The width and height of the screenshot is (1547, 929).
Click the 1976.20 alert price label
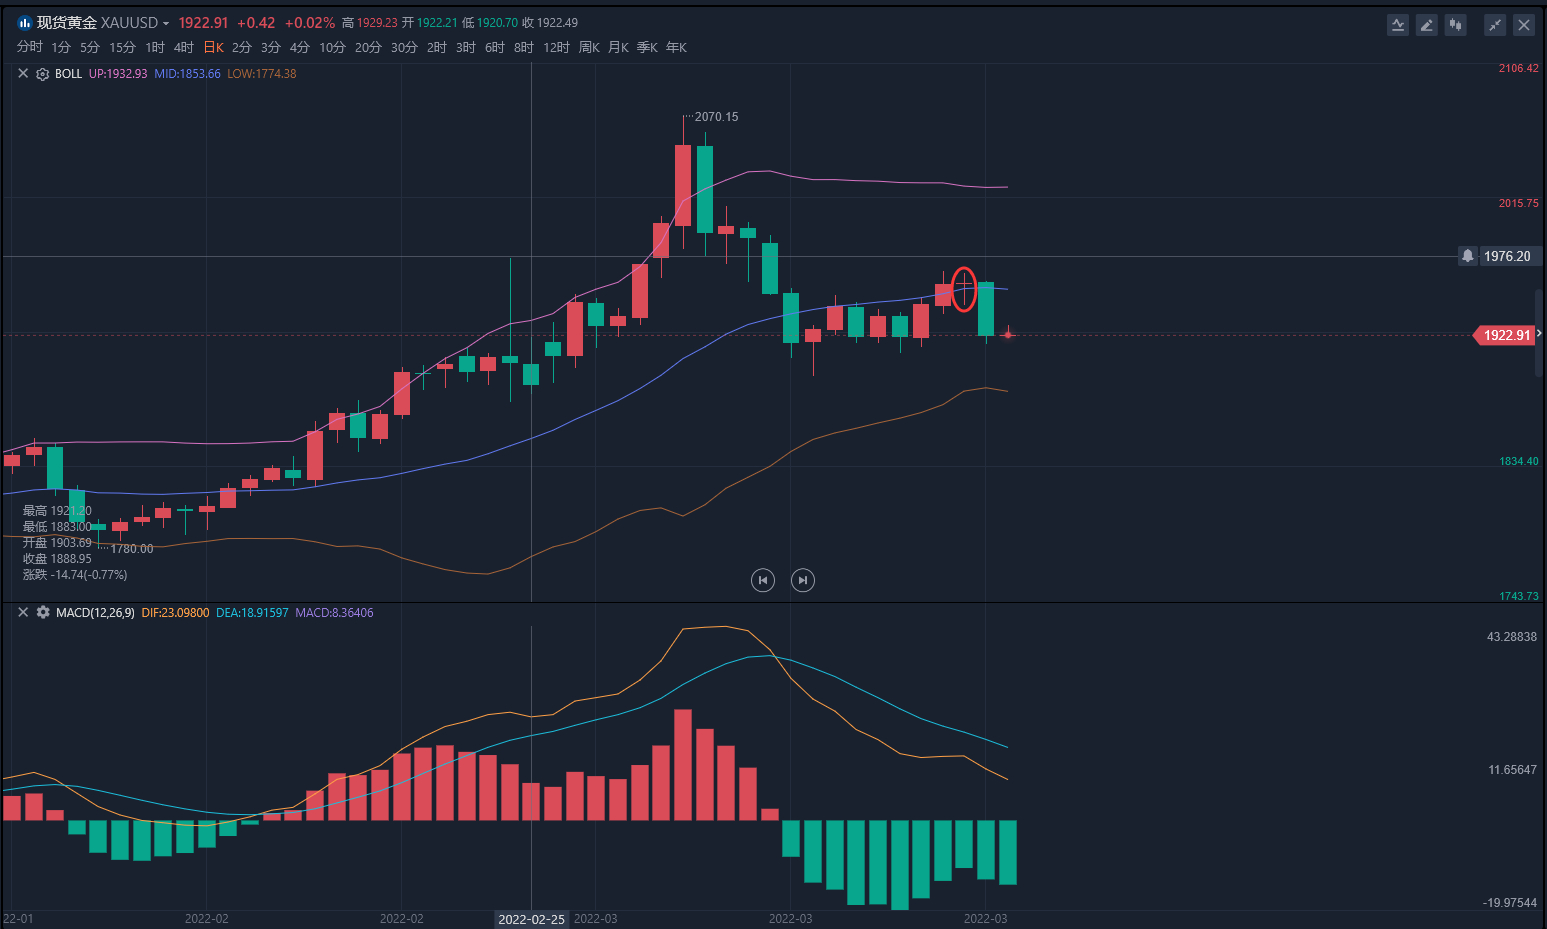(x=1507, y=256)
